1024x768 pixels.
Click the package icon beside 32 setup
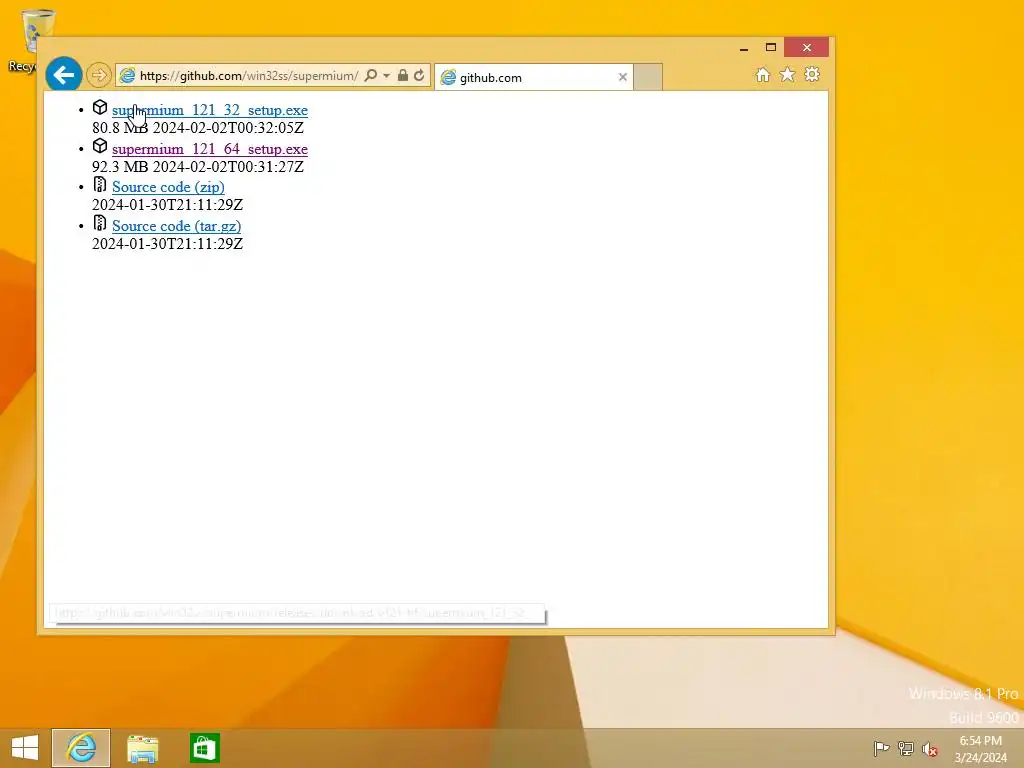tap(100, 107)
